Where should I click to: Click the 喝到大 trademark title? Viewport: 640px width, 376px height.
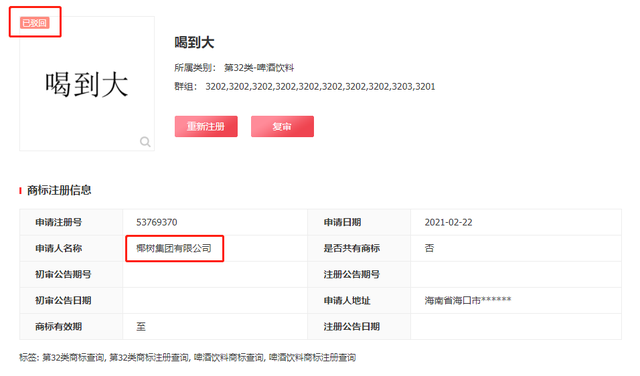point(194,42)
